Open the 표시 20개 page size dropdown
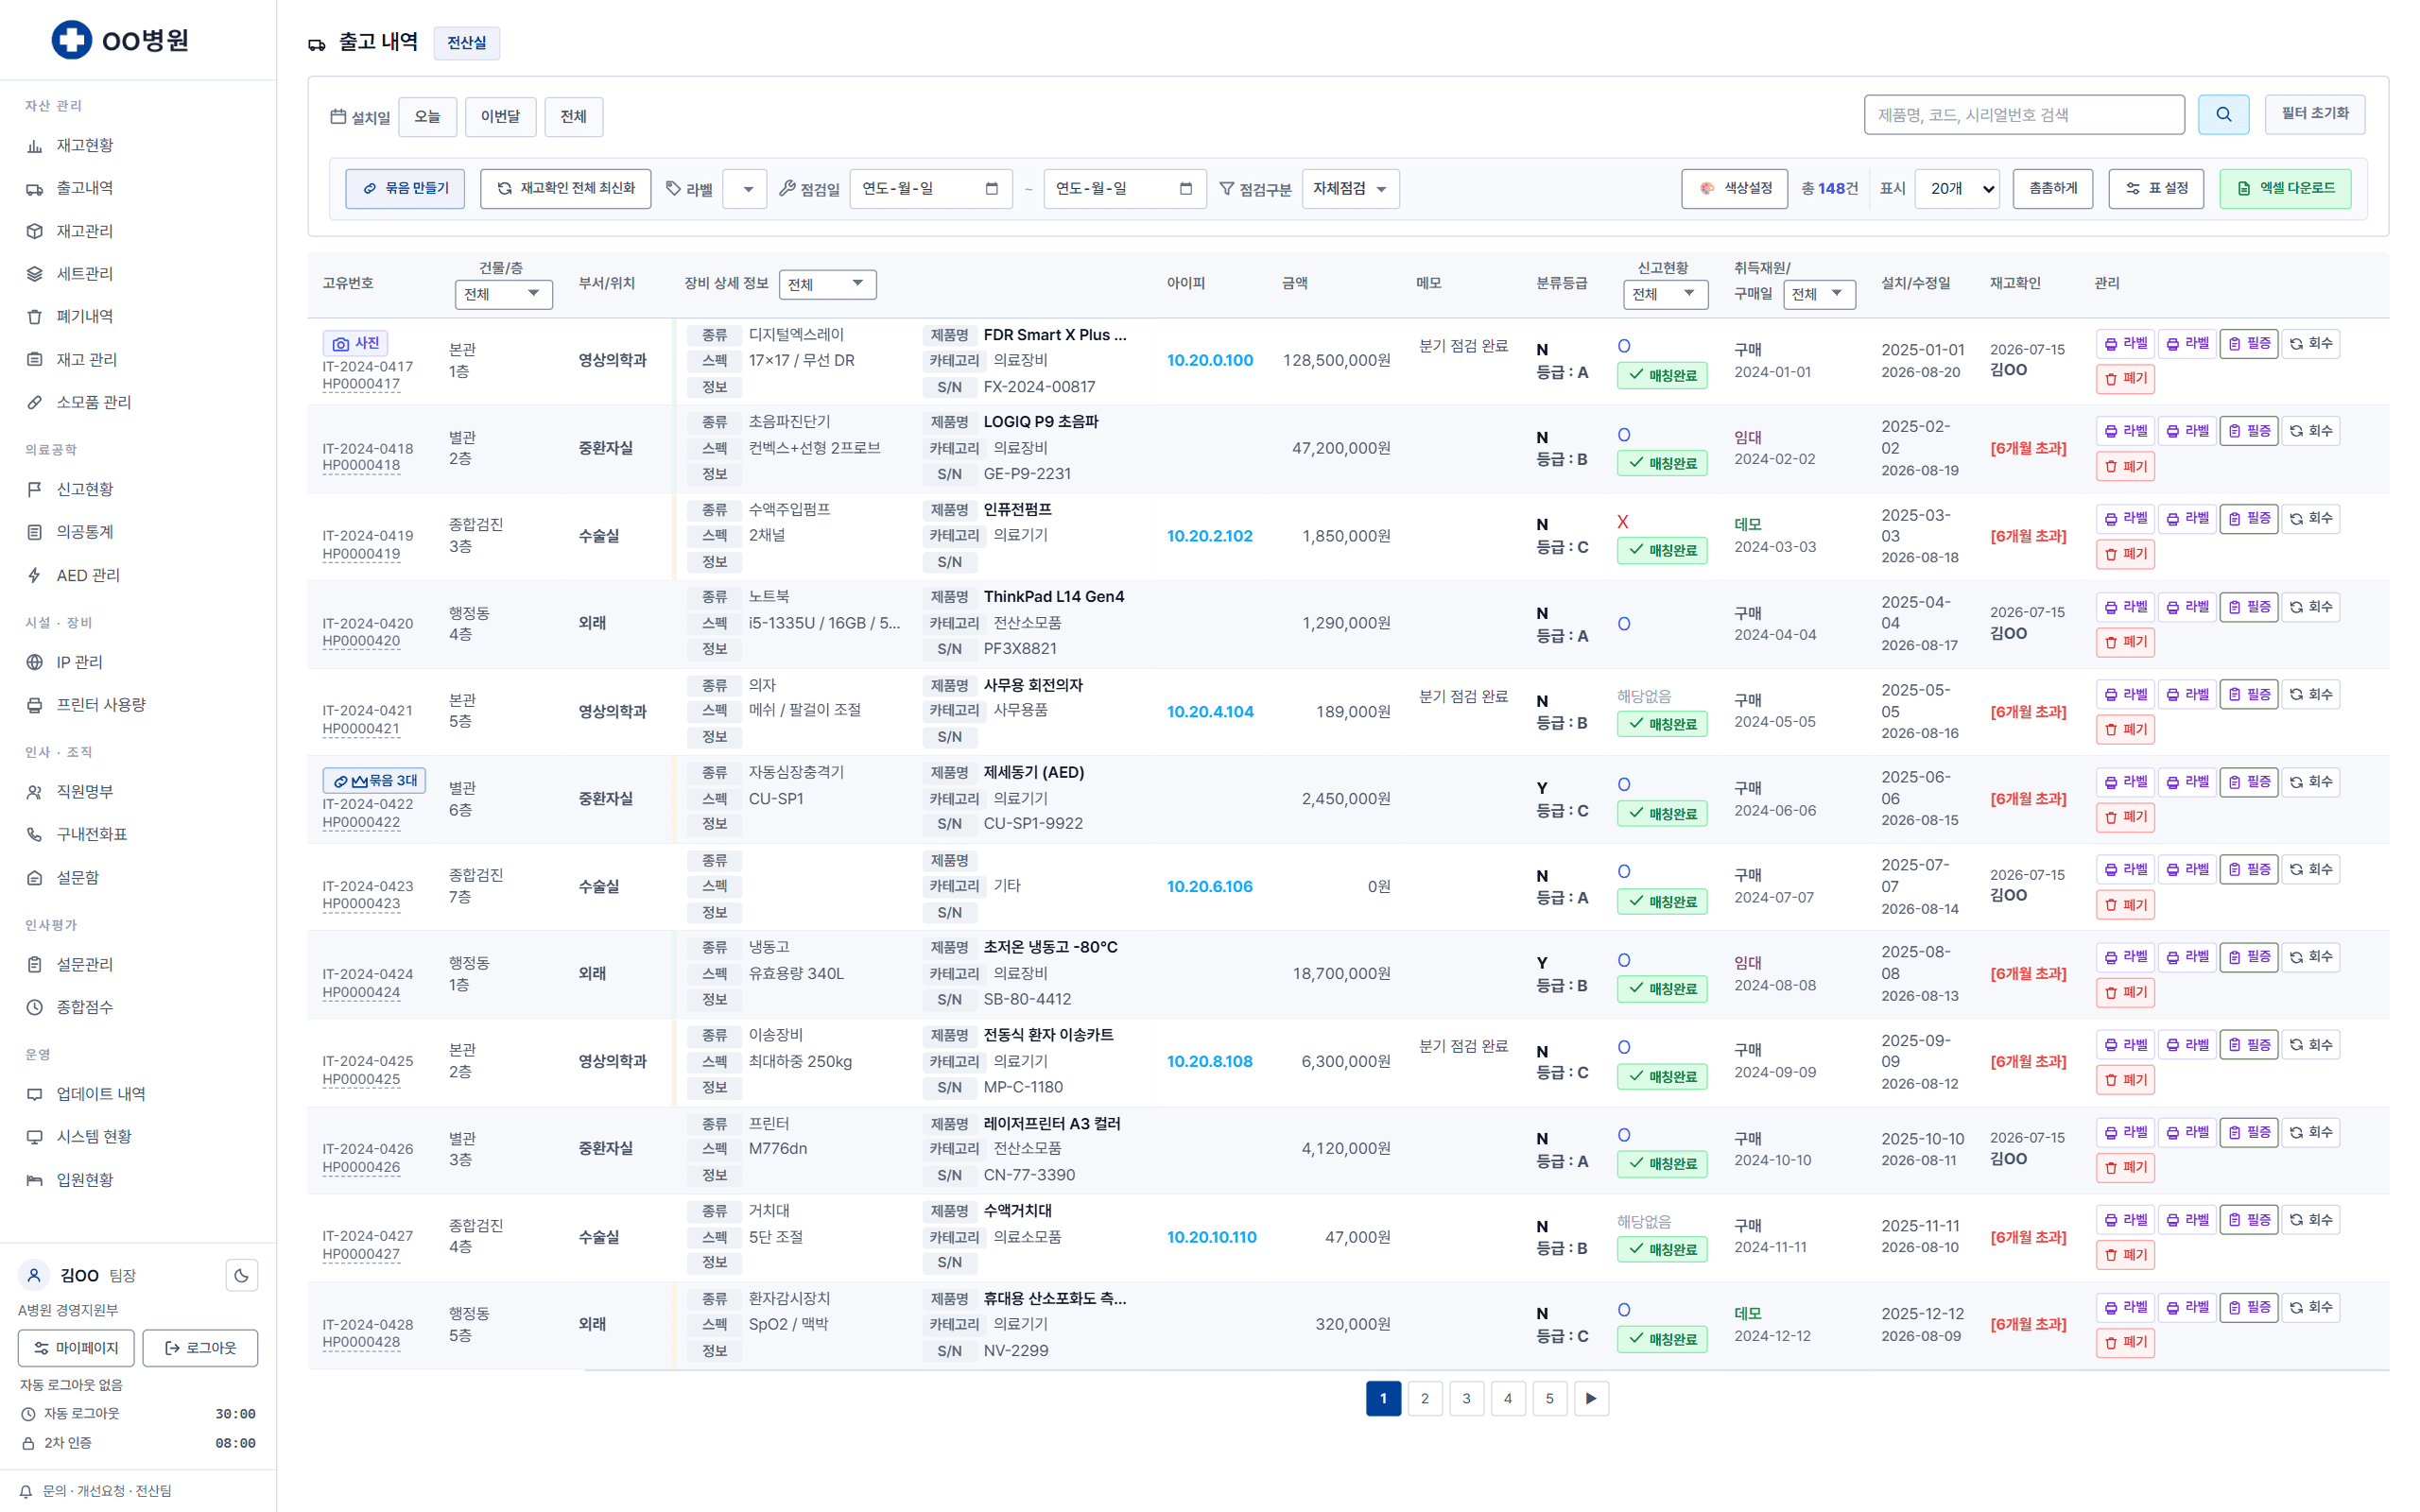The width and height of the screenshot is (2420, 1512). [x=1956, y=189]
